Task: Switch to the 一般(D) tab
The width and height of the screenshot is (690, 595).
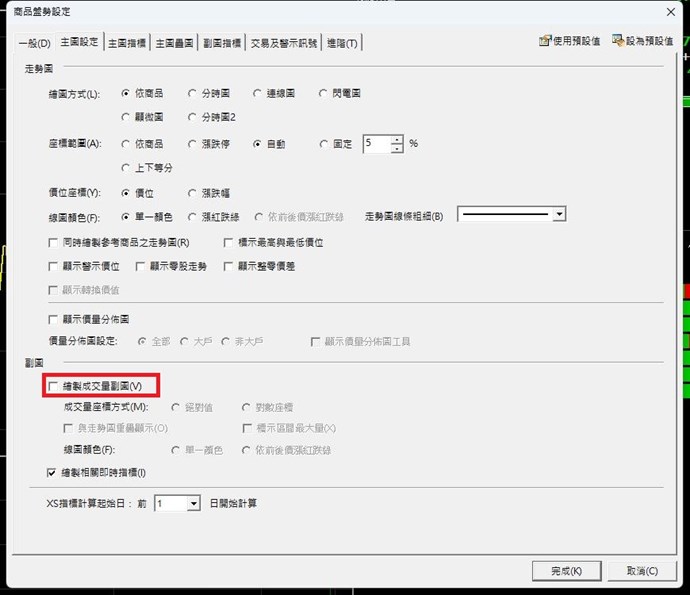Action: pos(35,43)
